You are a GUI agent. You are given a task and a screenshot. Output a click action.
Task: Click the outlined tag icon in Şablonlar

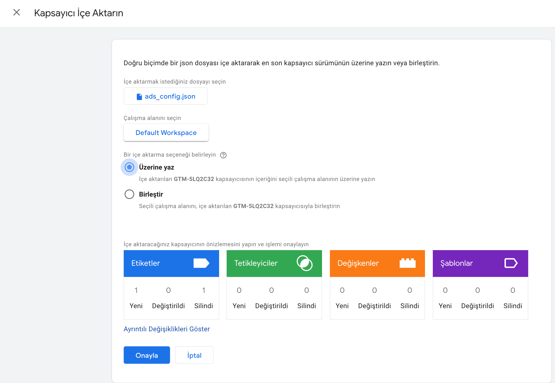tap(511, 263)
